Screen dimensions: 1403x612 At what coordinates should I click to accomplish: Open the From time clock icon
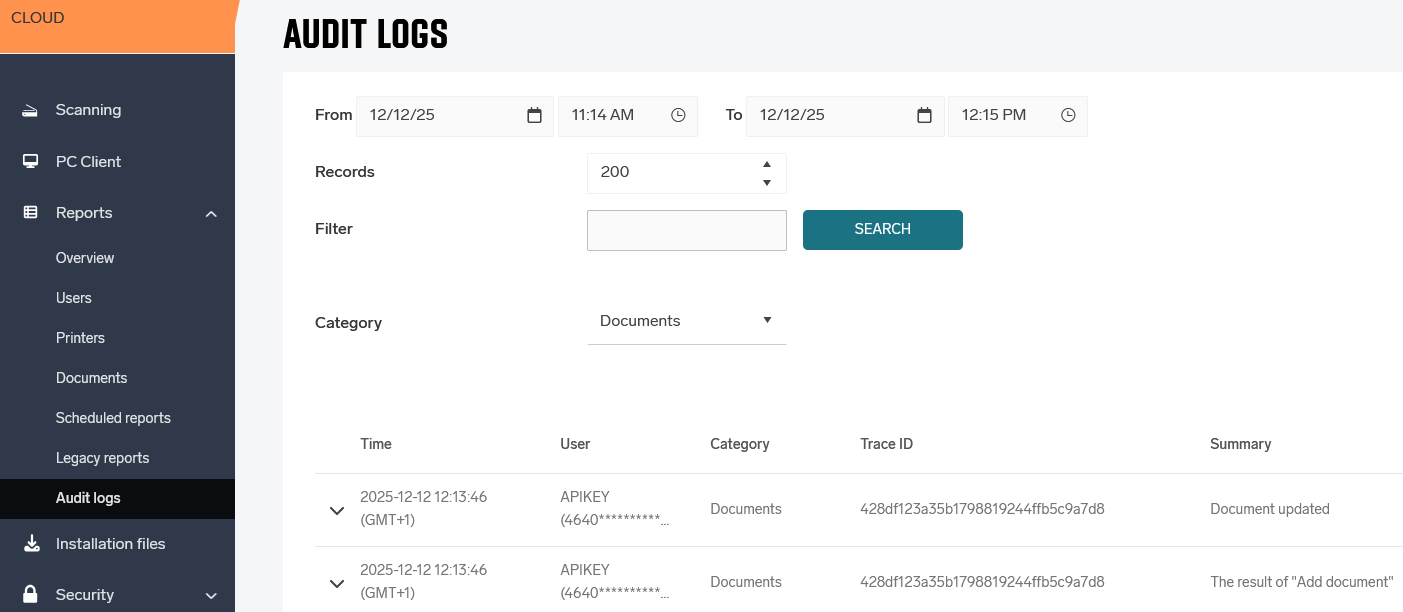pos(678,115)
